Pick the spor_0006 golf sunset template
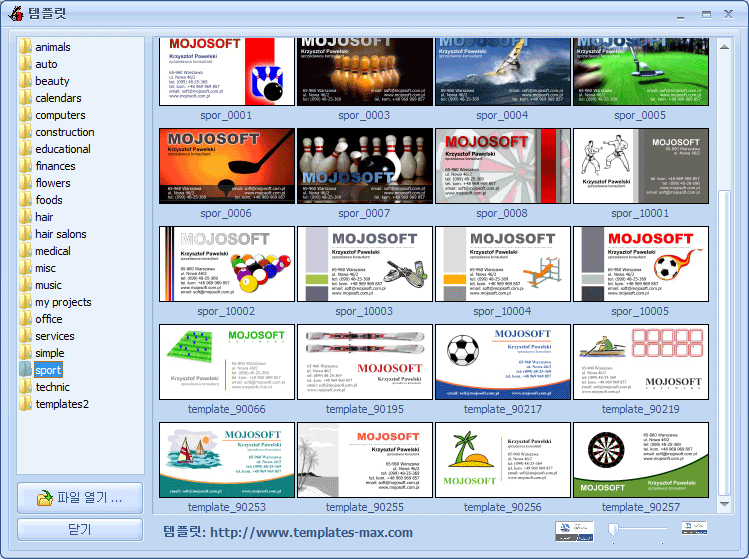Viewport: 749px width, 559px height. click(x=226, y=166)
